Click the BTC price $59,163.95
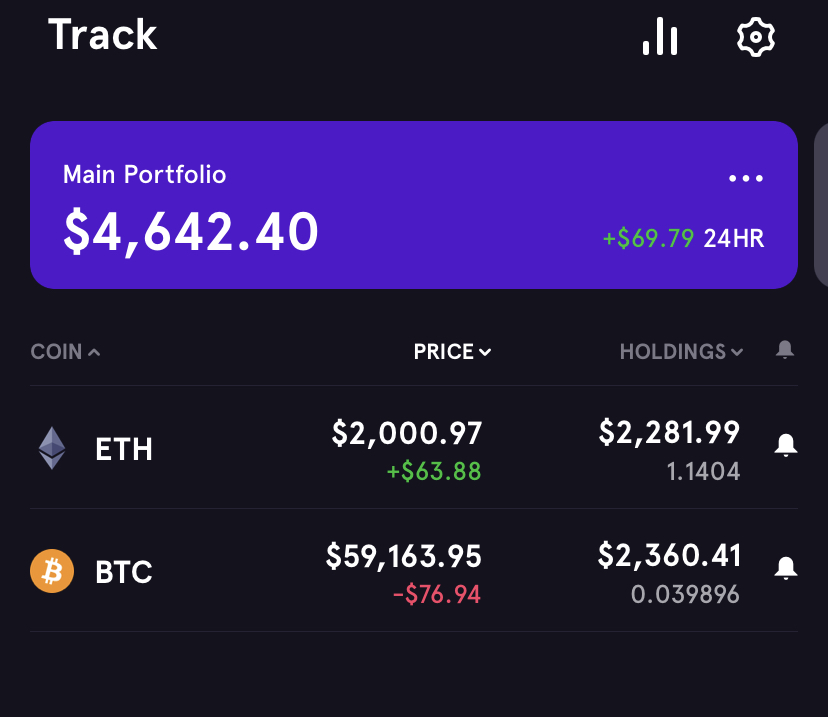 [x=403, y=556]
